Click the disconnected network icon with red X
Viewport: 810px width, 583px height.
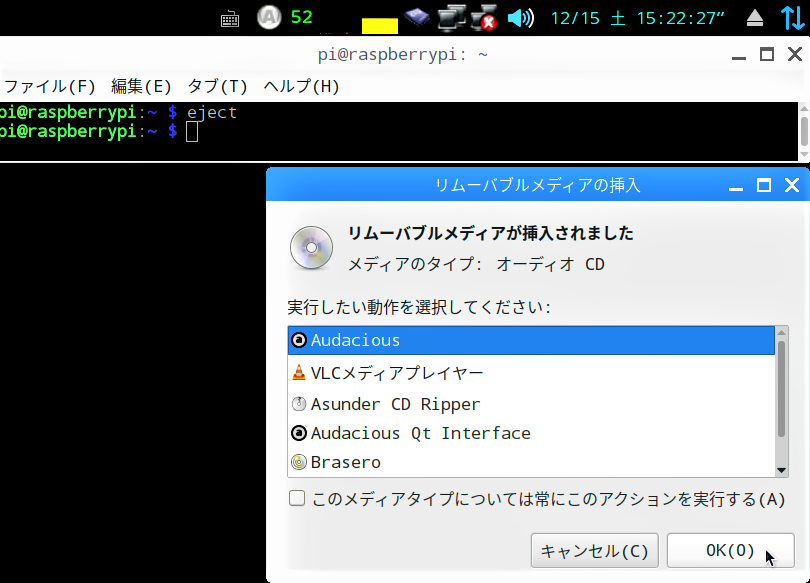pyautogui.click(x=484, y=18)
